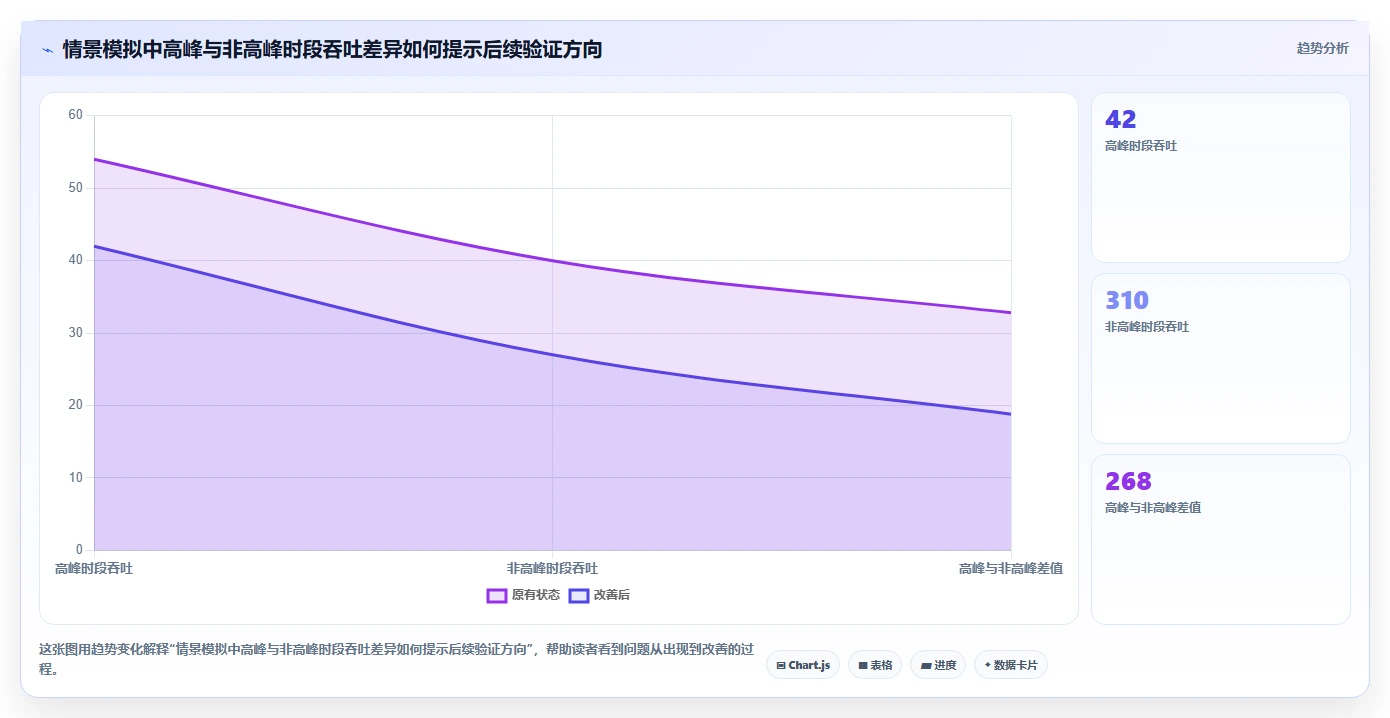Click the description paragraph below chart

(x=395, y=659)
